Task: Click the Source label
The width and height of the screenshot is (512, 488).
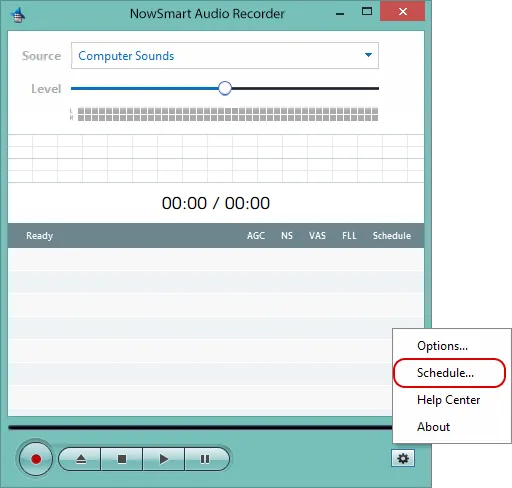Action: (42, 56)
